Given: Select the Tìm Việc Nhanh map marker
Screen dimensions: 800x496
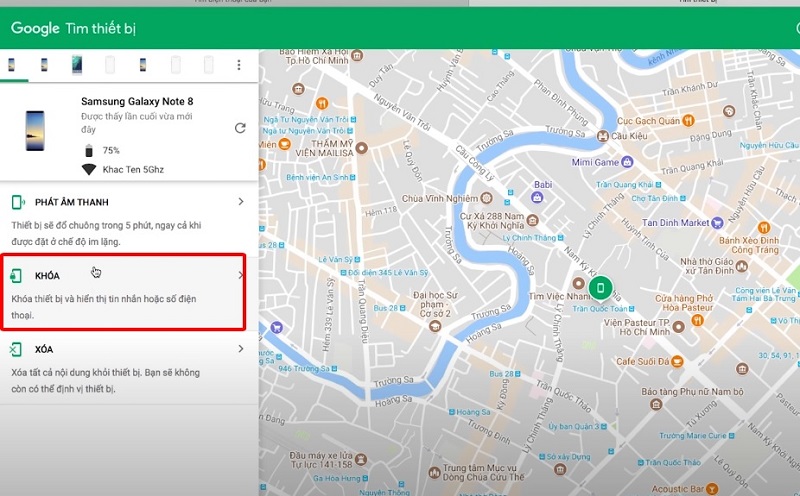Looking at the screenshot, I should click(x=578, y=283).
